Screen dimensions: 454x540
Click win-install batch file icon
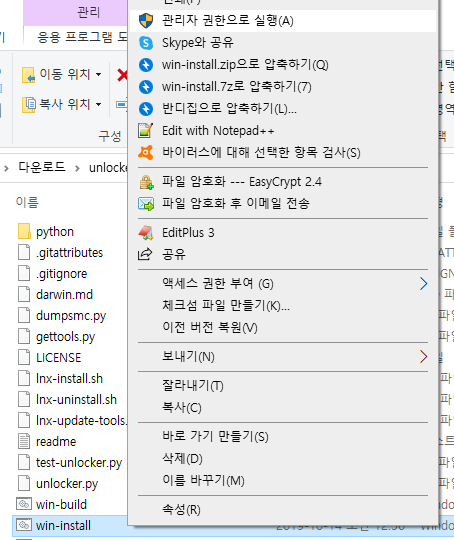(x=24, y=525)
